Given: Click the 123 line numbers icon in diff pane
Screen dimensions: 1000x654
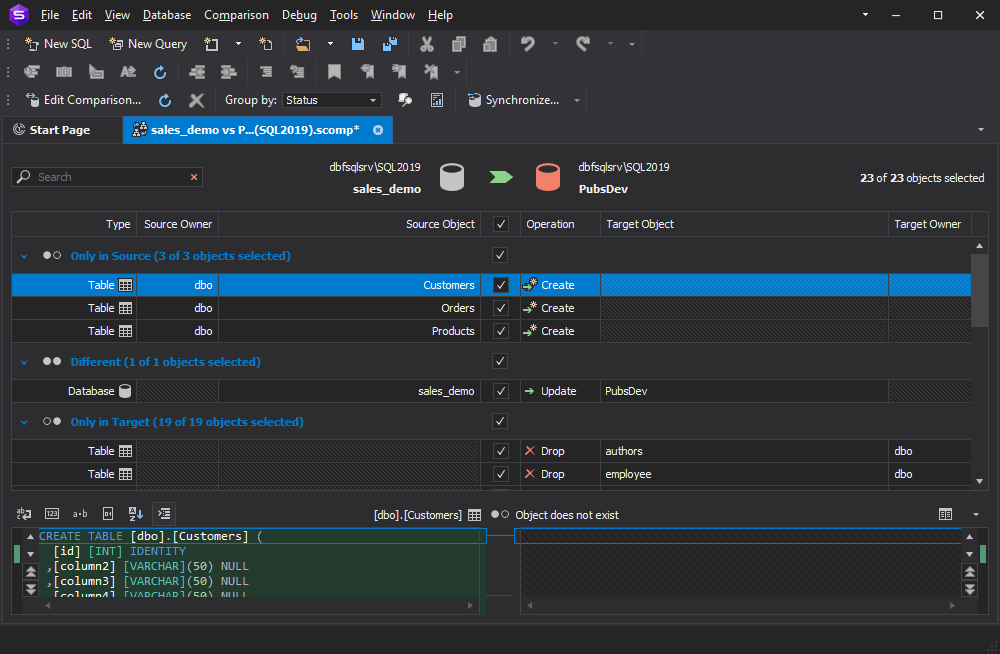Looking at the screenshot, I should [52, 514].
